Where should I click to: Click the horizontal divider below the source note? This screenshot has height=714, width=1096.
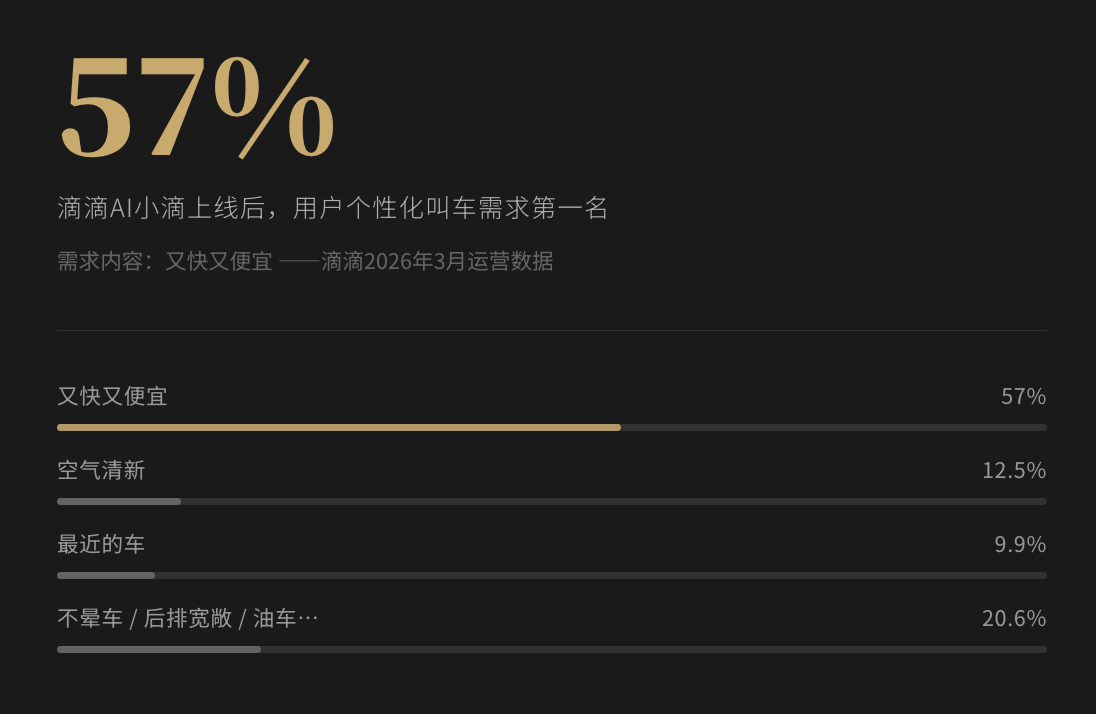pos(552,330)
